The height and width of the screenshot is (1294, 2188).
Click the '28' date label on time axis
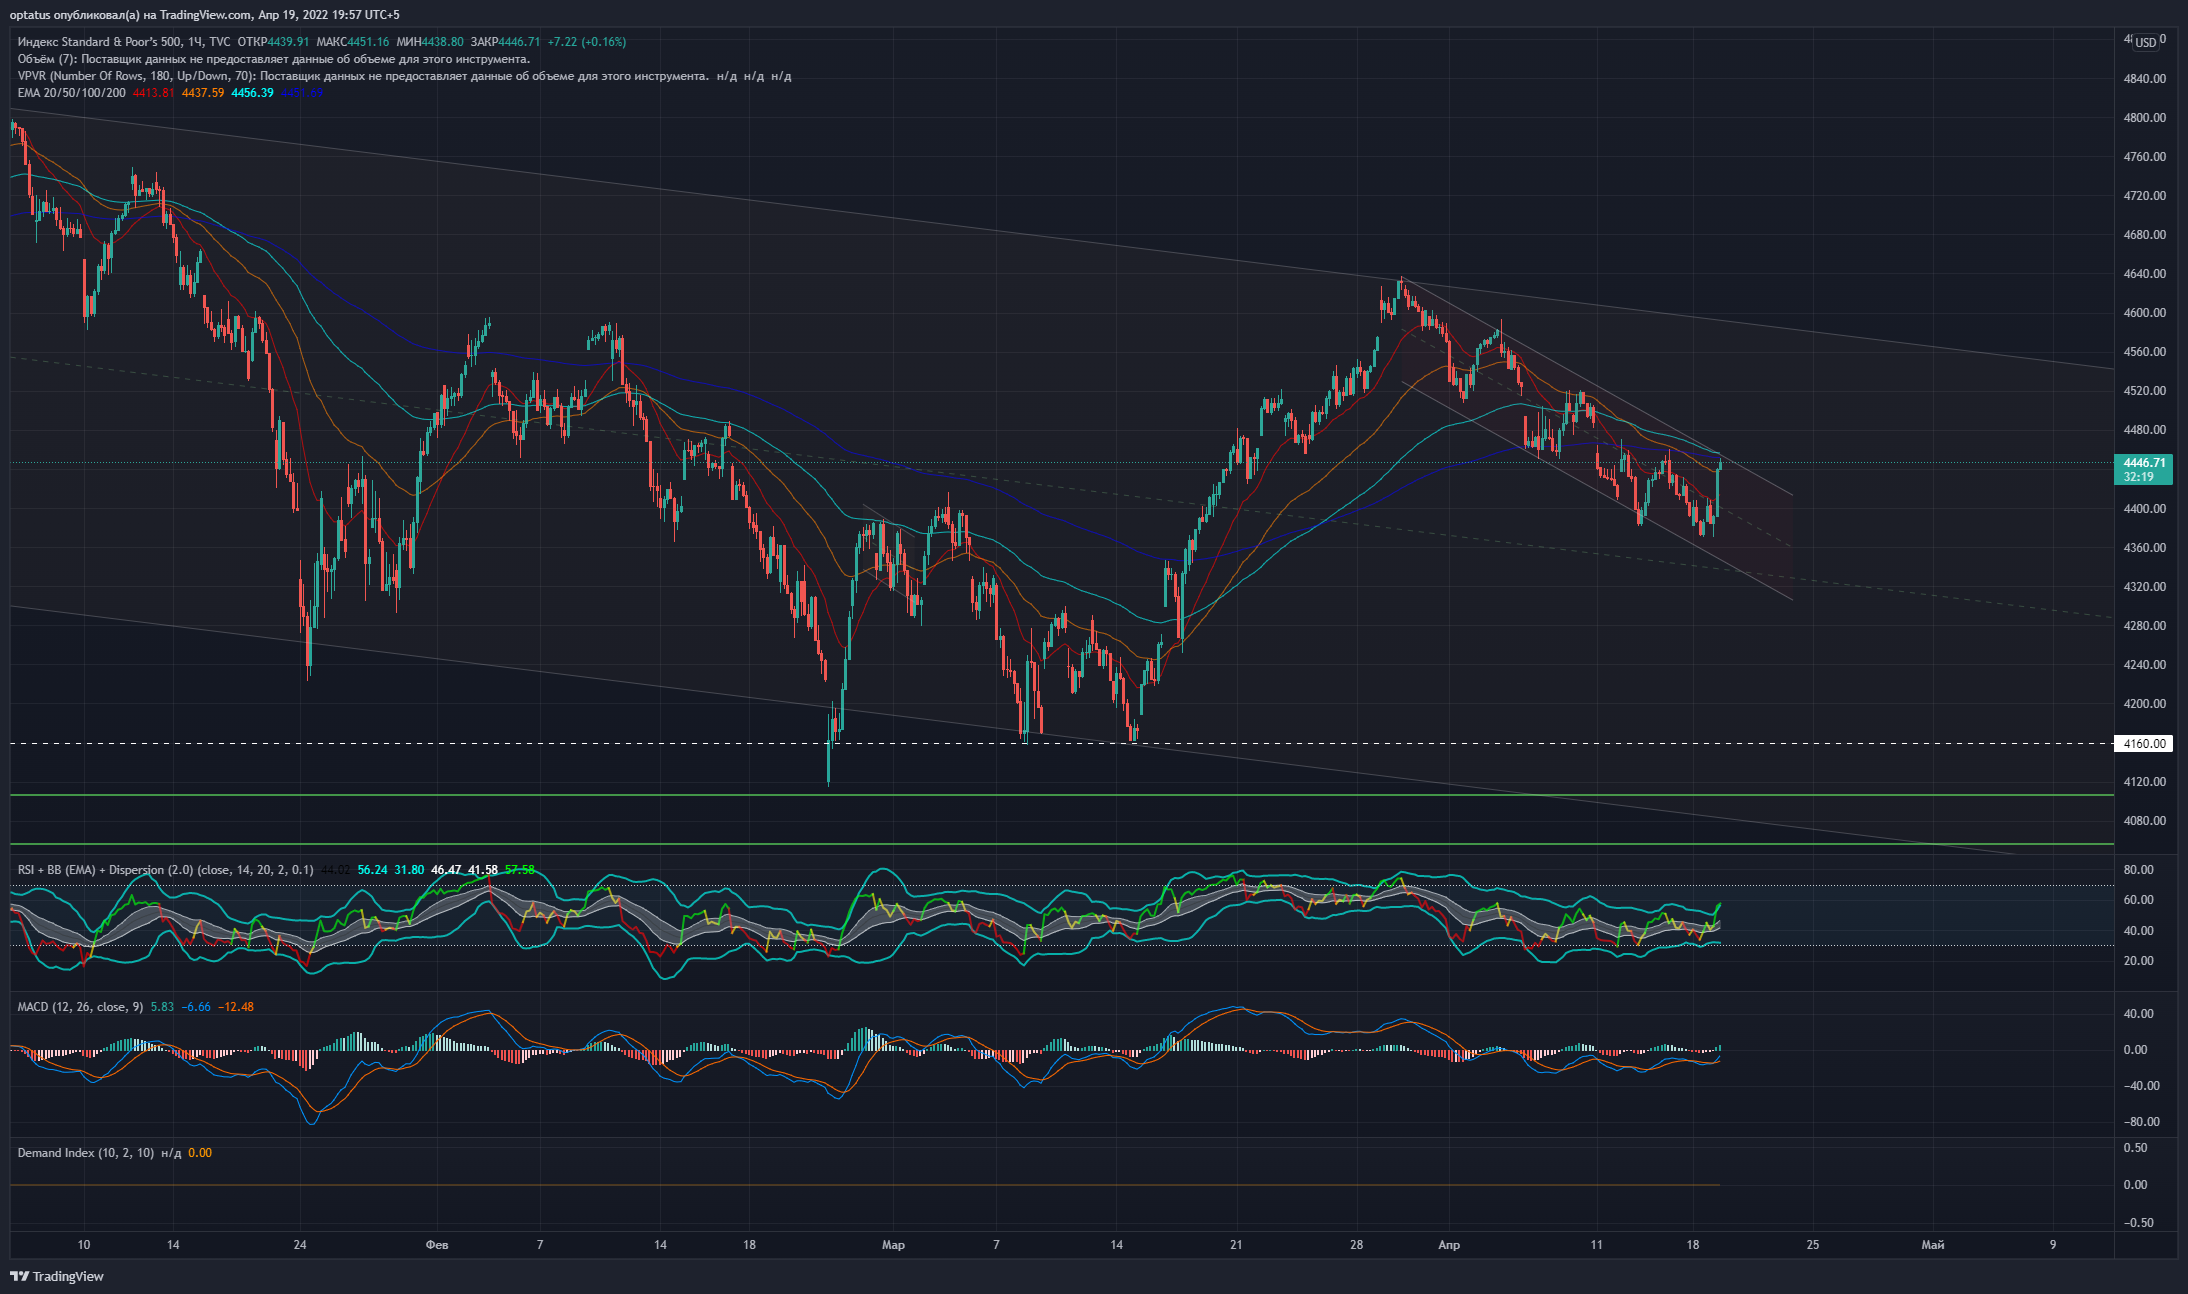click(1356, 1245)
